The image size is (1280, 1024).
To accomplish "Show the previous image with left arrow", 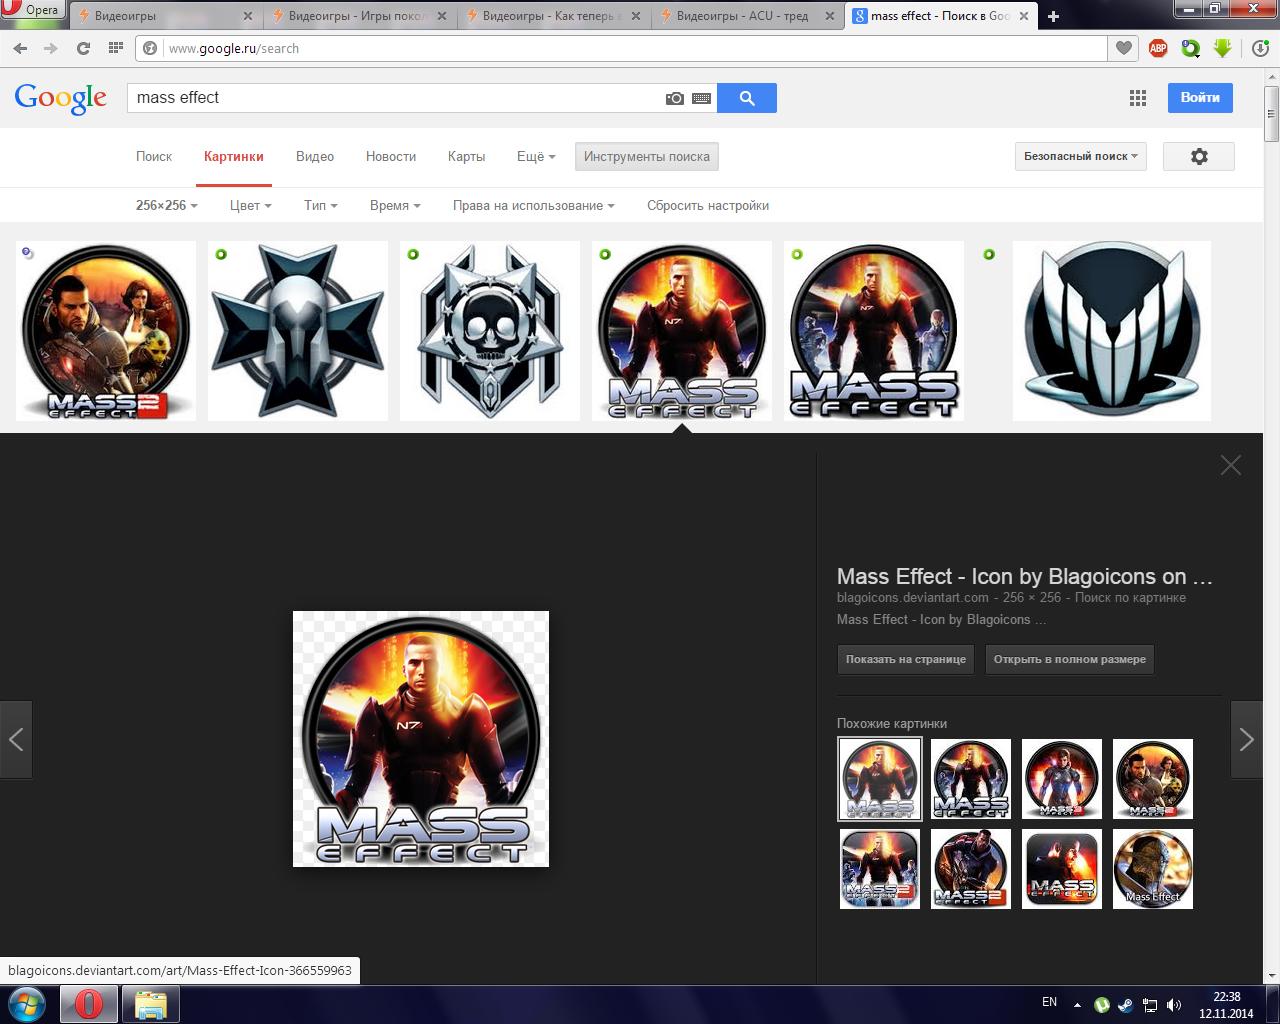I will (16, 740).
